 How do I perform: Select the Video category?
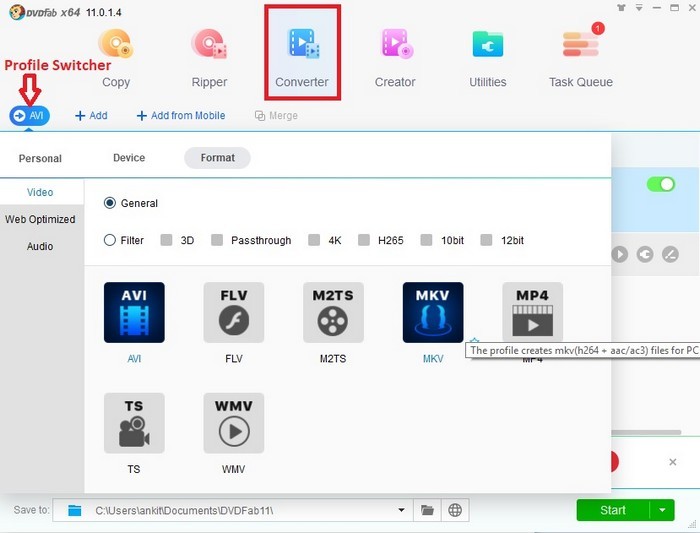point(40,192)
